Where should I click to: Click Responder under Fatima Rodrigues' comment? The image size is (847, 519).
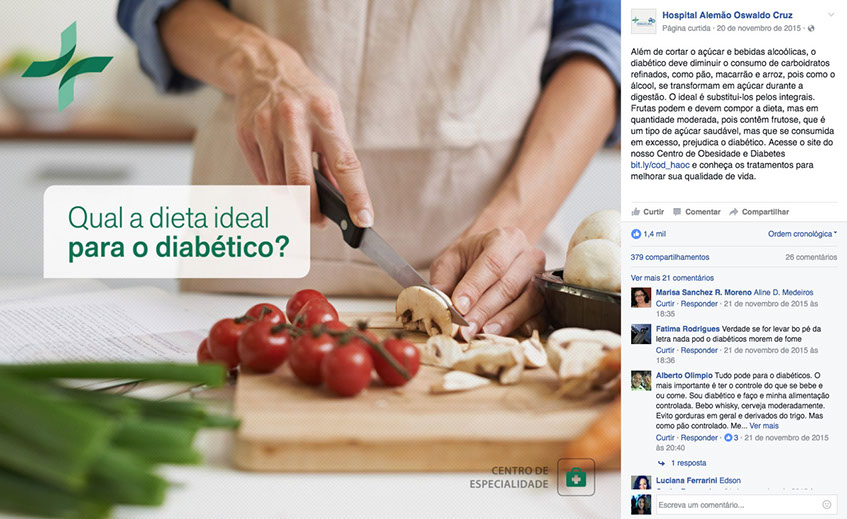(x=699, y=350)
